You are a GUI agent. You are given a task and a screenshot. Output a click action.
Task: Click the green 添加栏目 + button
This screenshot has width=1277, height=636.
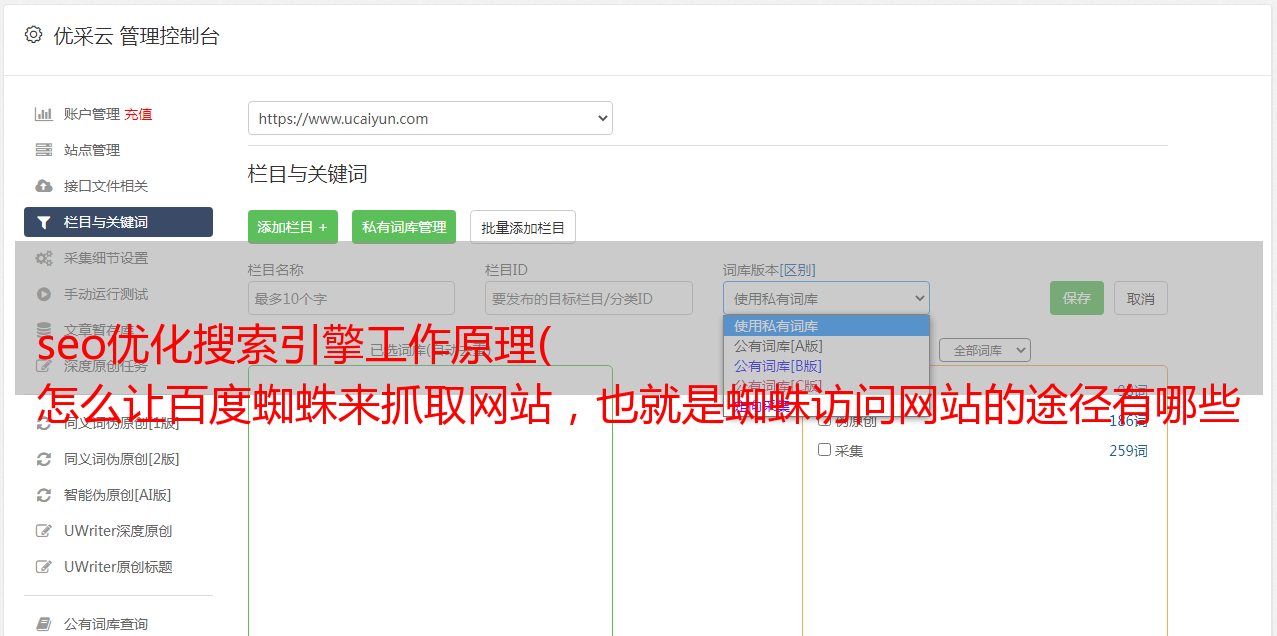tap(293, 227)
